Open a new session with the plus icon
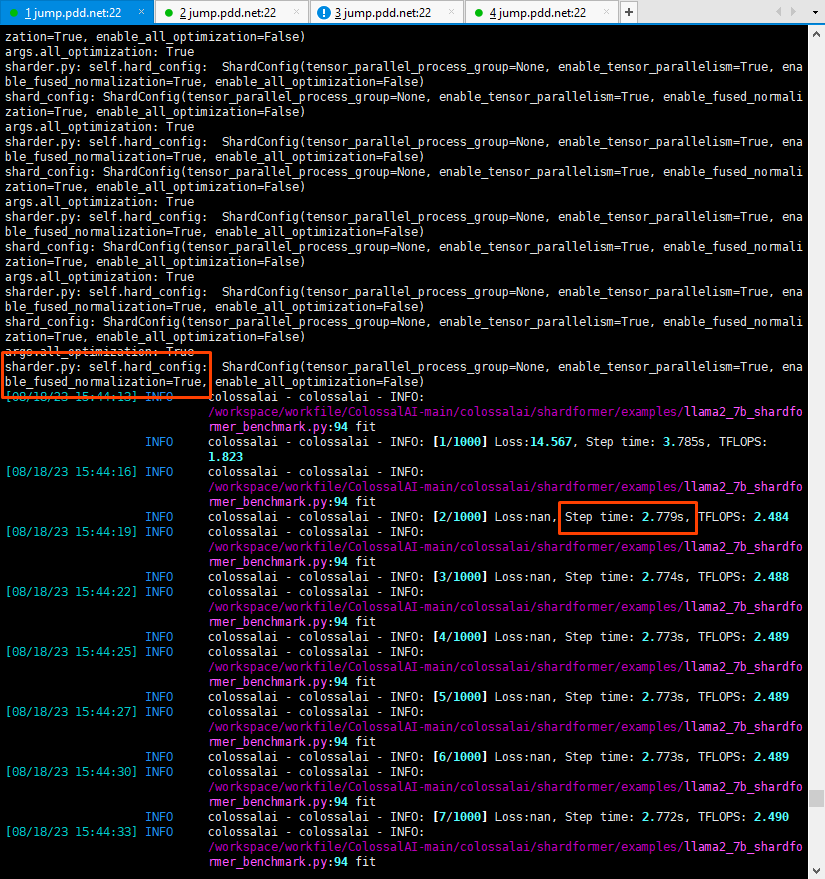Viewport: 825px width, 879px height. 627,12
